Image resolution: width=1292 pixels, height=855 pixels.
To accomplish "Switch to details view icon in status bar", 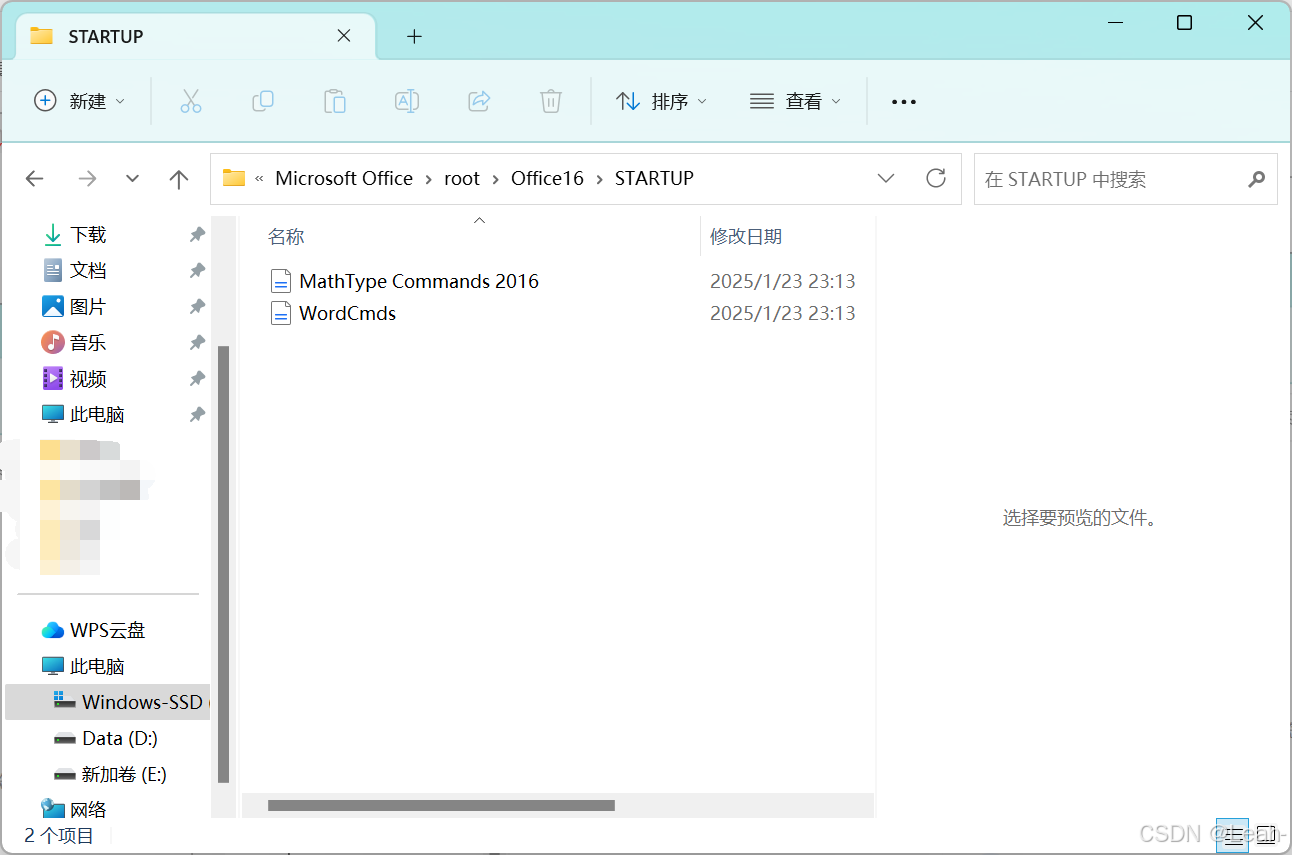I will coord(1232,834).
